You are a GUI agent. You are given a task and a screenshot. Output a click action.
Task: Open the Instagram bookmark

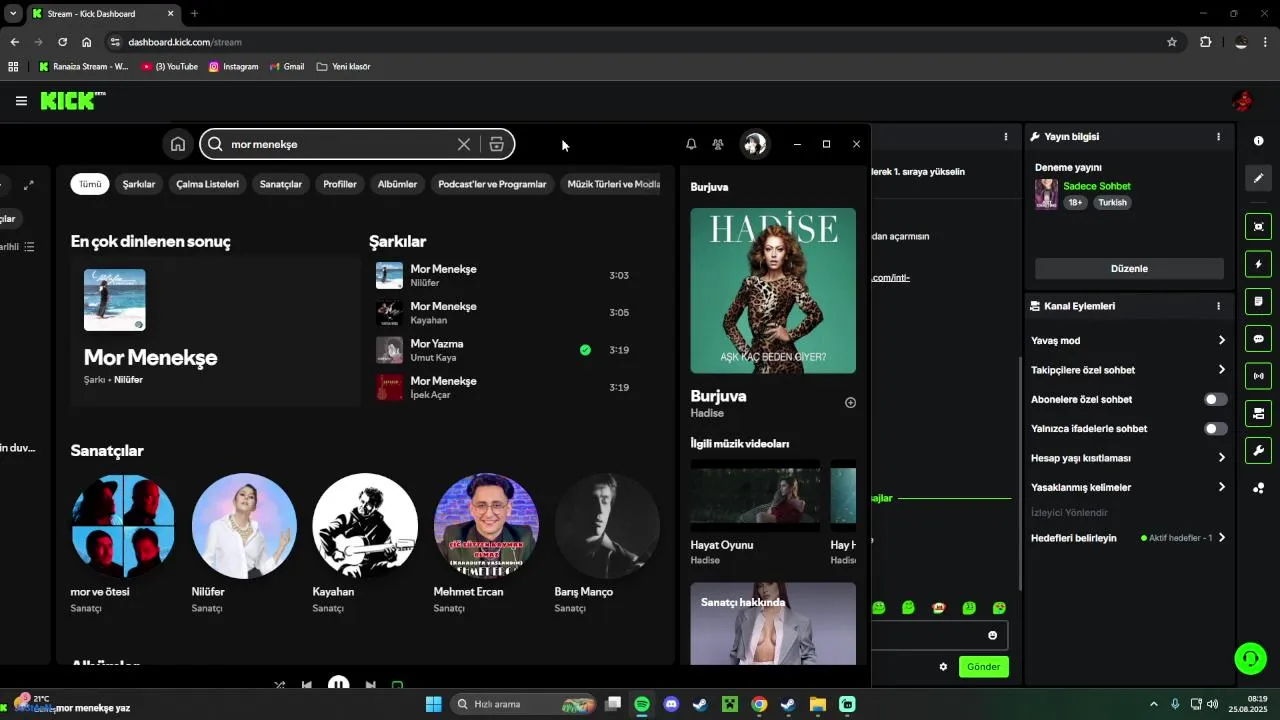click(233, 67)
